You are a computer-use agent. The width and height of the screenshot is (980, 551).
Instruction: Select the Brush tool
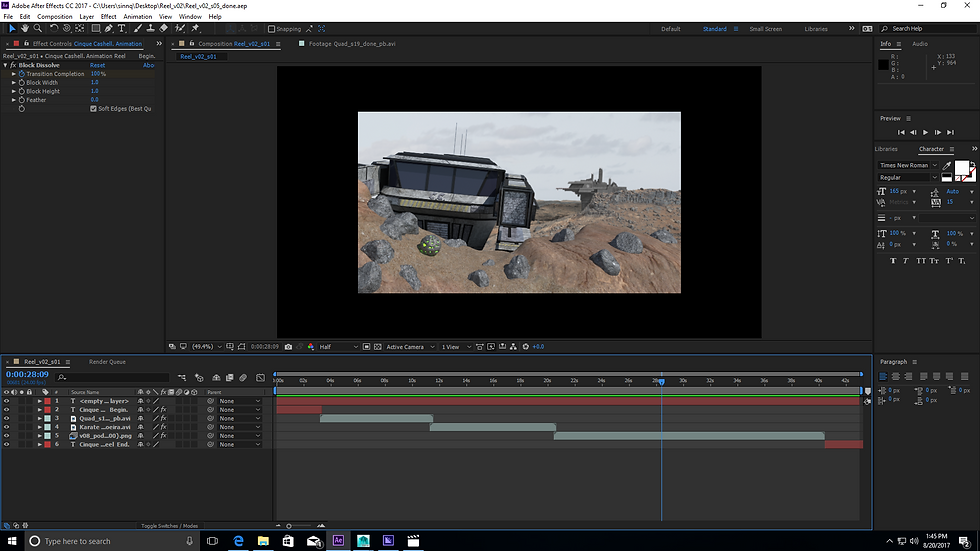pos(138,29)
